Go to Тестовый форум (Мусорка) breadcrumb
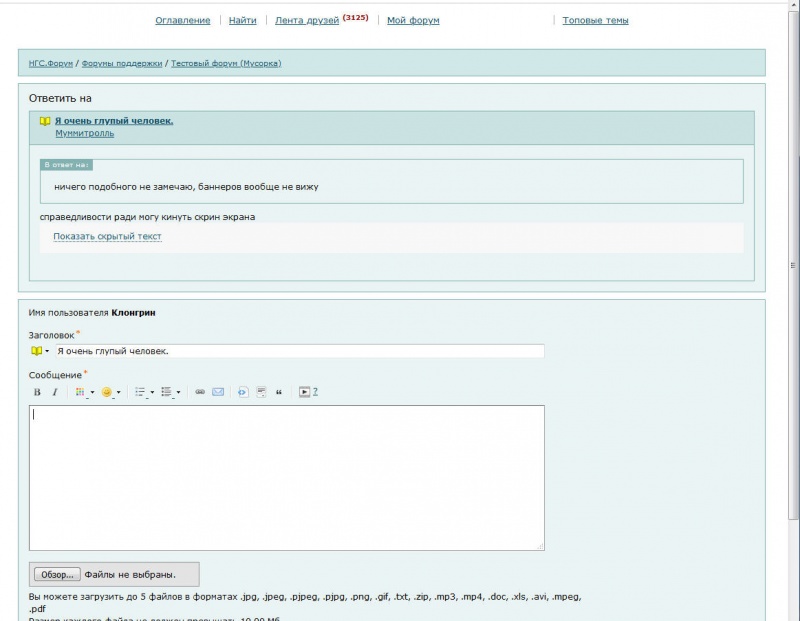Image resolution: width=800 pixels, height=621 pixels. click(x=226, y=63)
